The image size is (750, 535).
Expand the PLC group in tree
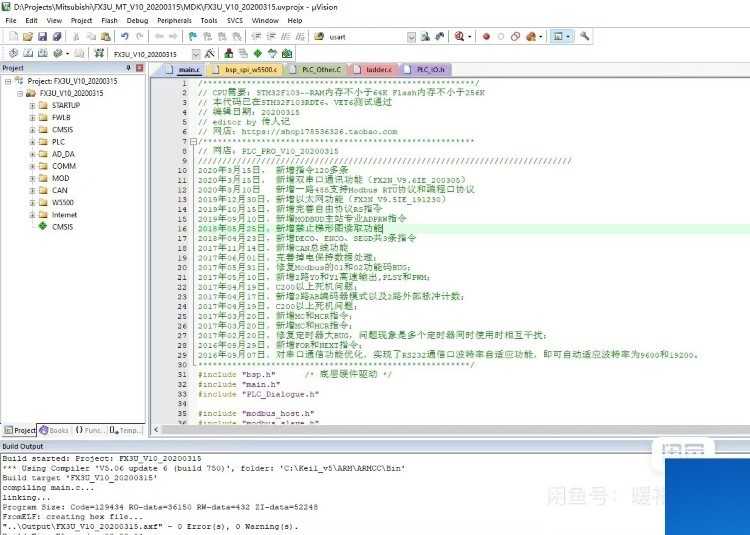click(32, 142)
